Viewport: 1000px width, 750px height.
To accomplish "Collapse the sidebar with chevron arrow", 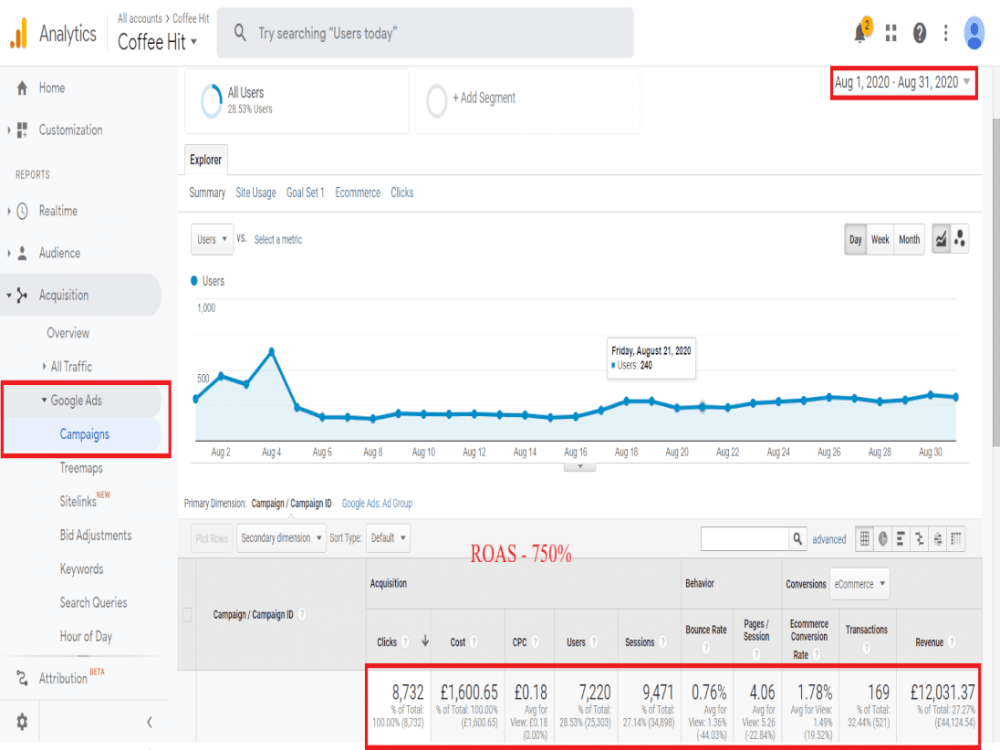I will 149,722.
